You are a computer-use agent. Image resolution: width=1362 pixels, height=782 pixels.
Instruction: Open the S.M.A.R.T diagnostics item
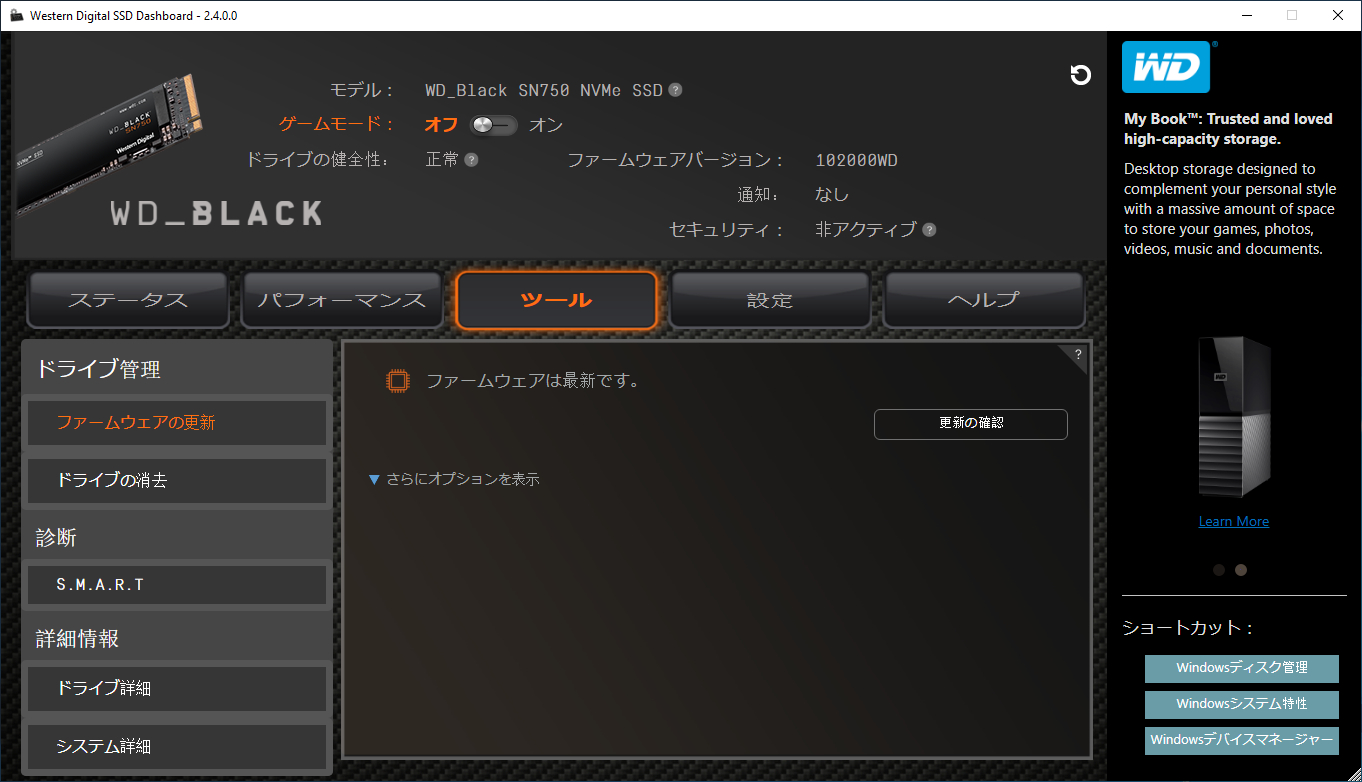click(177, 585)
